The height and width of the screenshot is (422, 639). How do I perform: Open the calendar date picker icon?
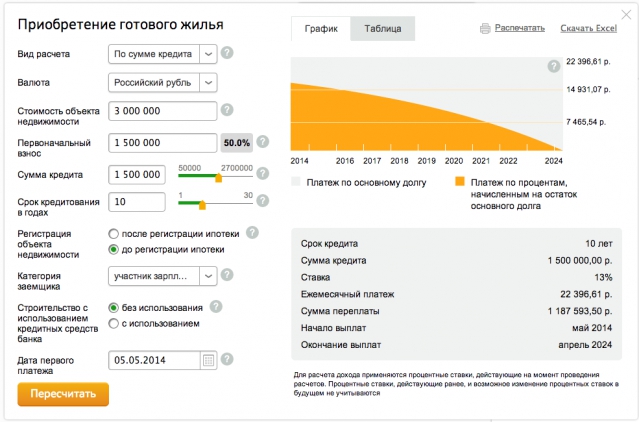pyautogui.click(x=208, y=360)
